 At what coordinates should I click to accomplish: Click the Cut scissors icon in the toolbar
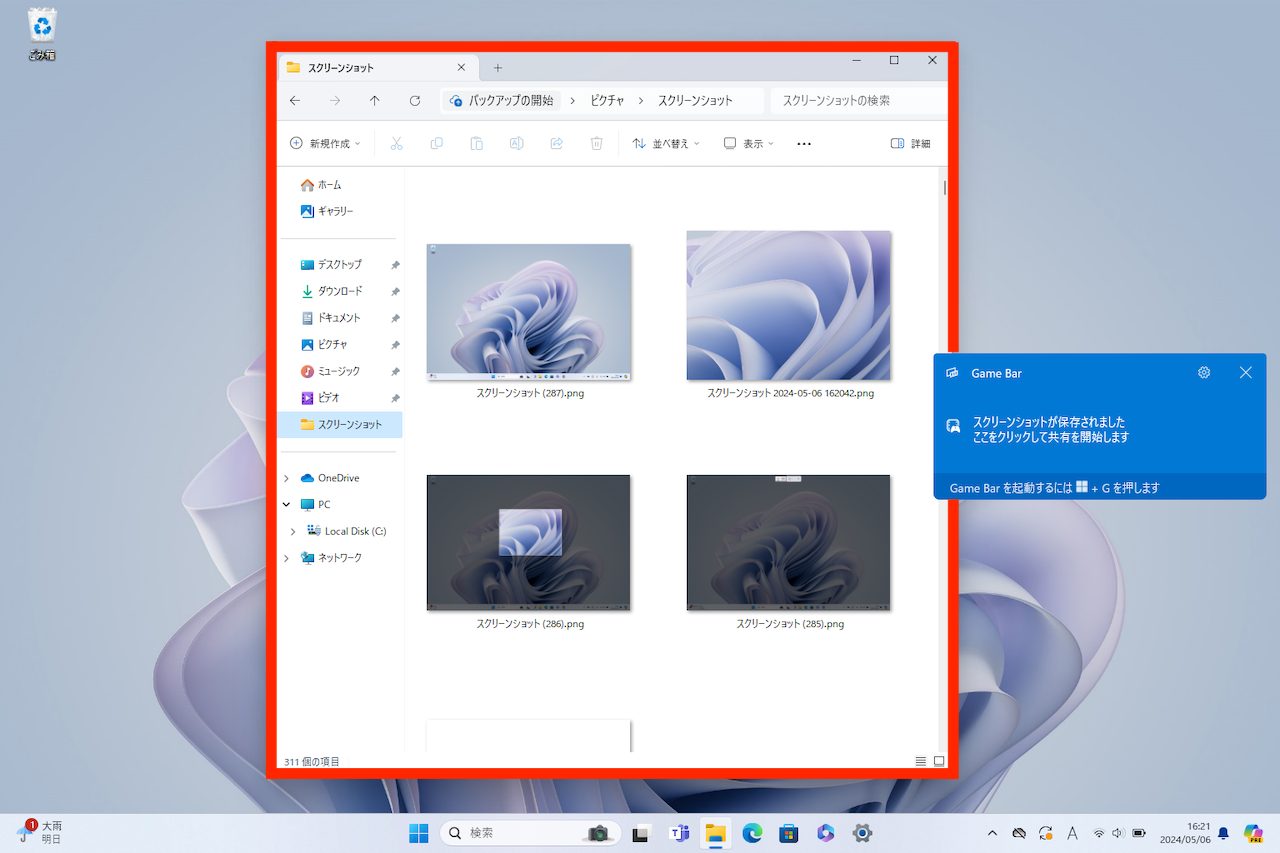pos(396,144)
